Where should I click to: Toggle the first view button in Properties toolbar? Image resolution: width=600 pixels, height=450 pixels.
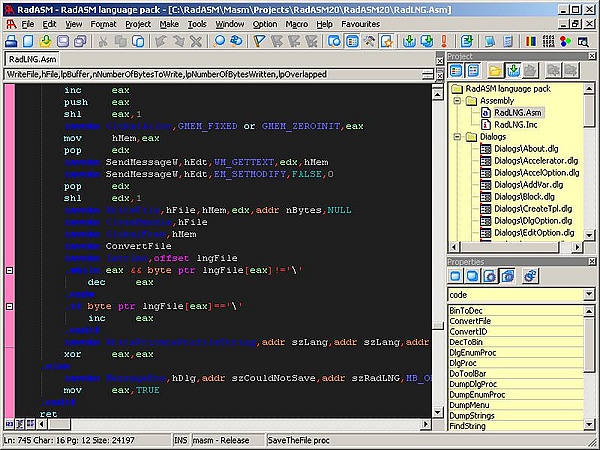coord(455,276)
